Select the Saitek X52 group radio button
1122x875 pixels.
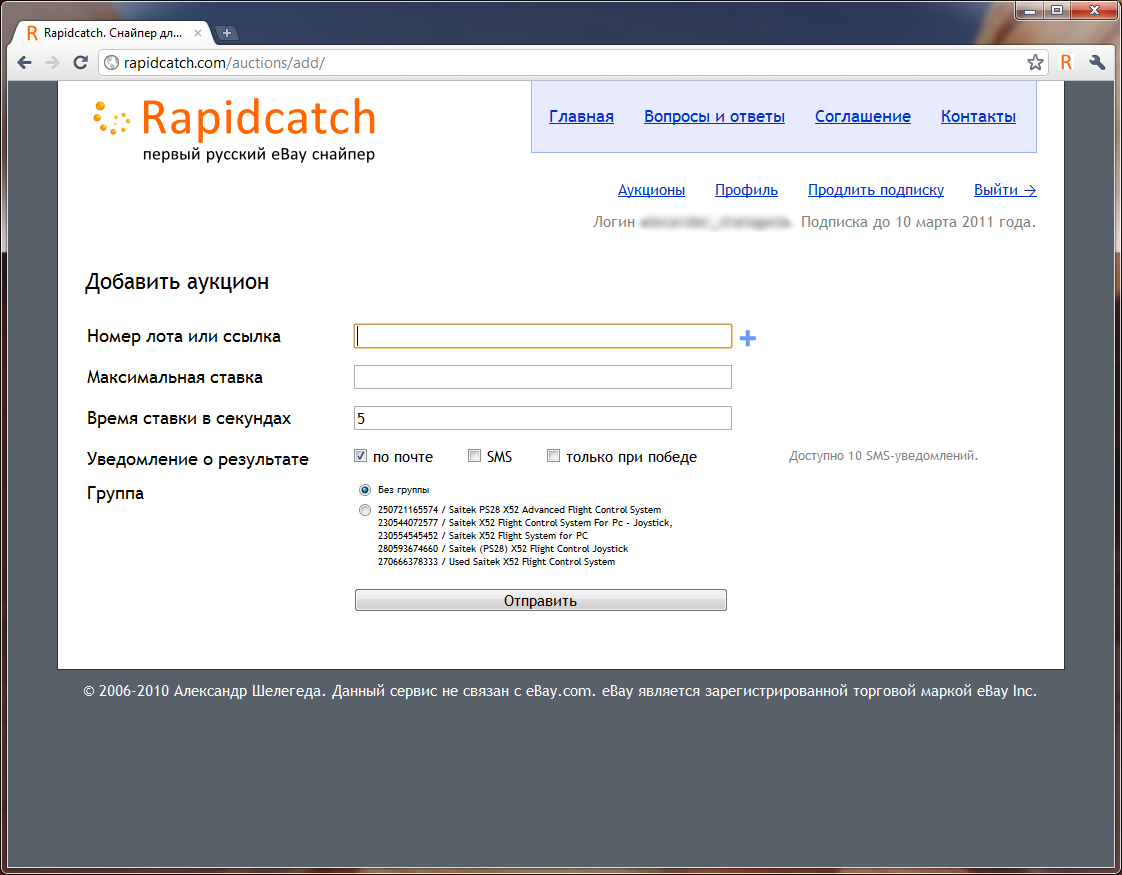(x=365, y=510)
